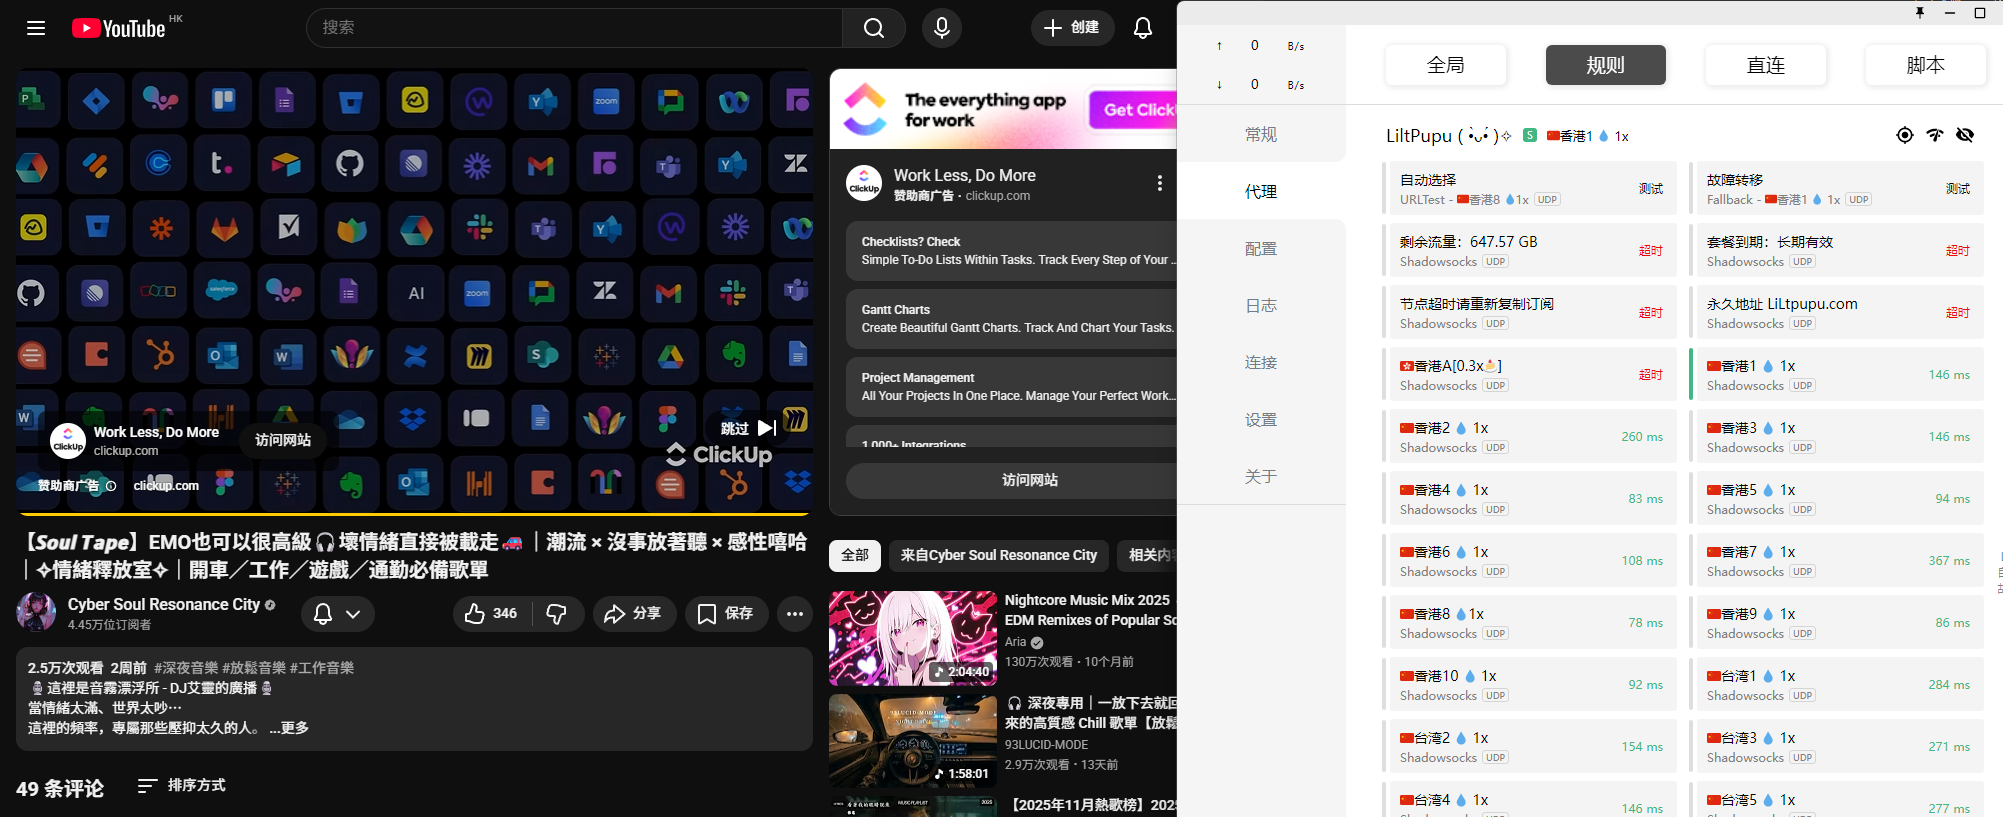Open YouTube notifications bell
The width and height of the screenshot is (2003, 817).
pos(1142,28)
